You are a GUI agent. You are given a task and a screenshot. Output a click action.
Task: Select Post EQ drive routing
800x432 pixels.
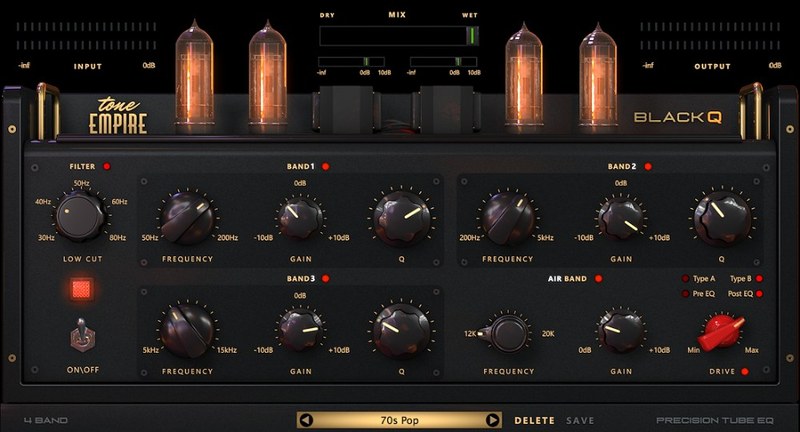745,294
